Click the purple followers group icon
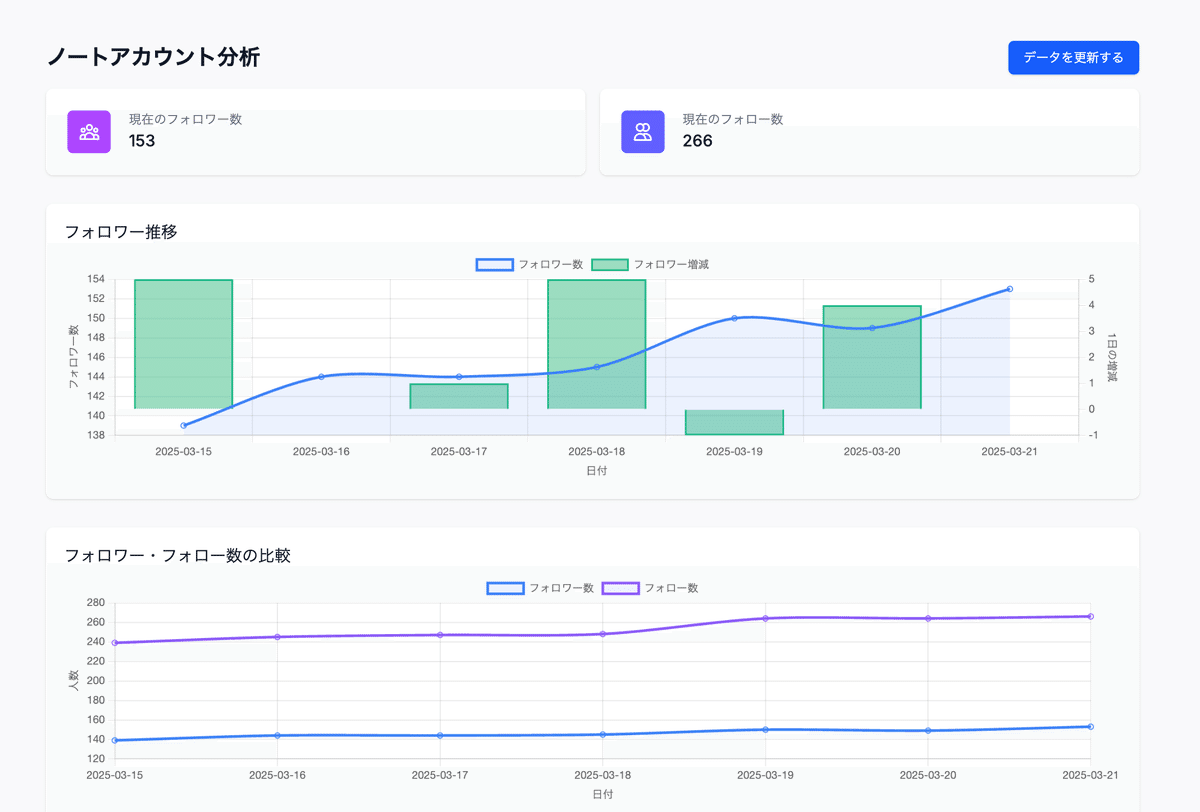 [x=89, y=131]
